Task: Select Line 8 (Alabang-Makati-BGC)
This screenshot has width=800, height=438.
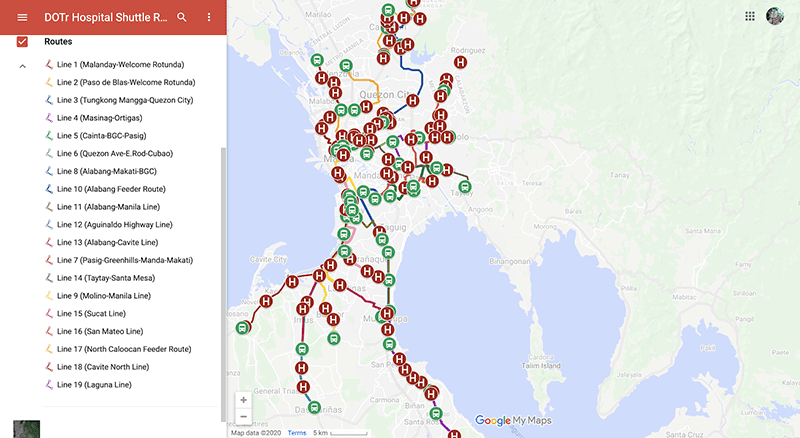Action: click(107, 171)
